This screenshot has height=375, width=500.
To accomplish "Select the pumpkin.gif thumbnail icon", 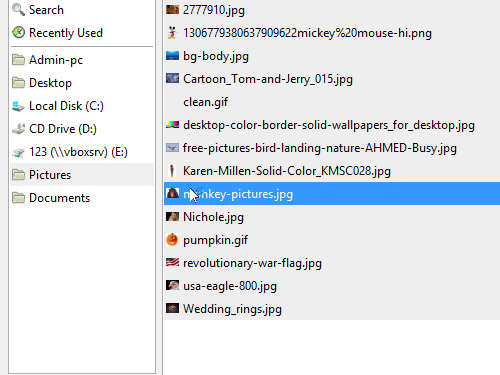I will pos(172,240).
